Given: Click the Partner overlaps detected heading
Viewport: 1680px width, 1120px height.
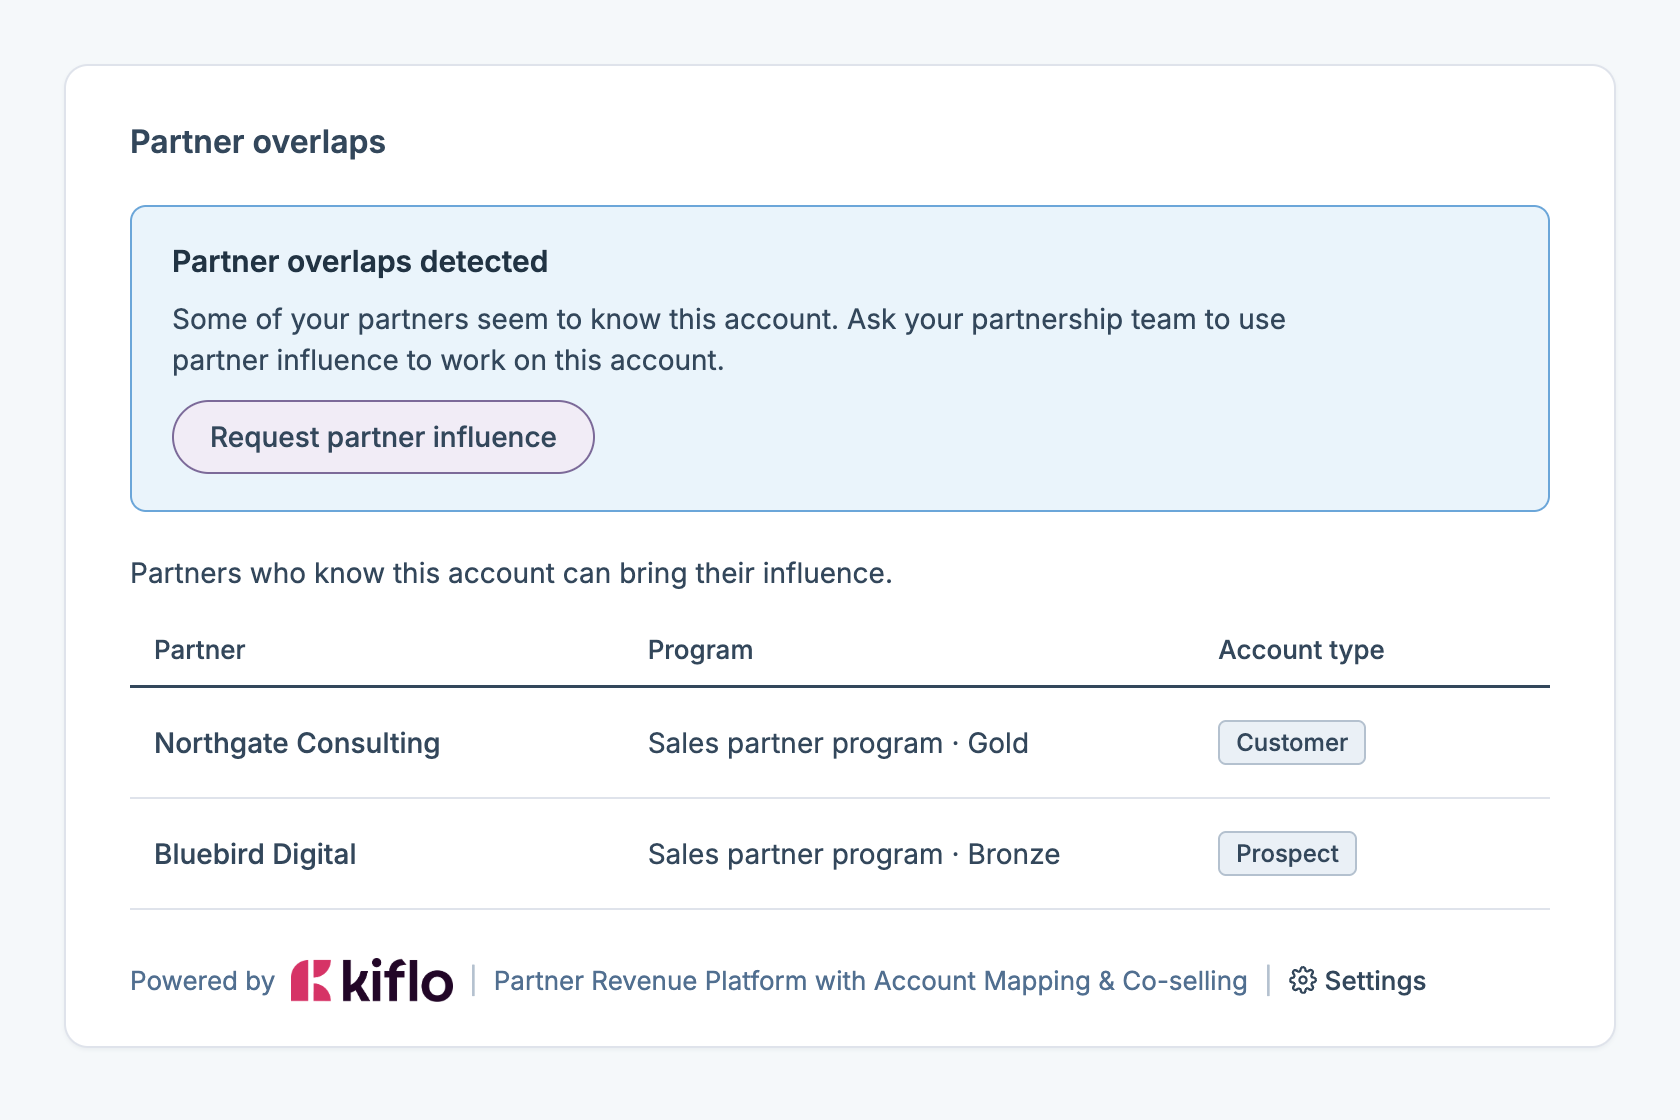Looking at the screenshot, I should coord(360,261).
